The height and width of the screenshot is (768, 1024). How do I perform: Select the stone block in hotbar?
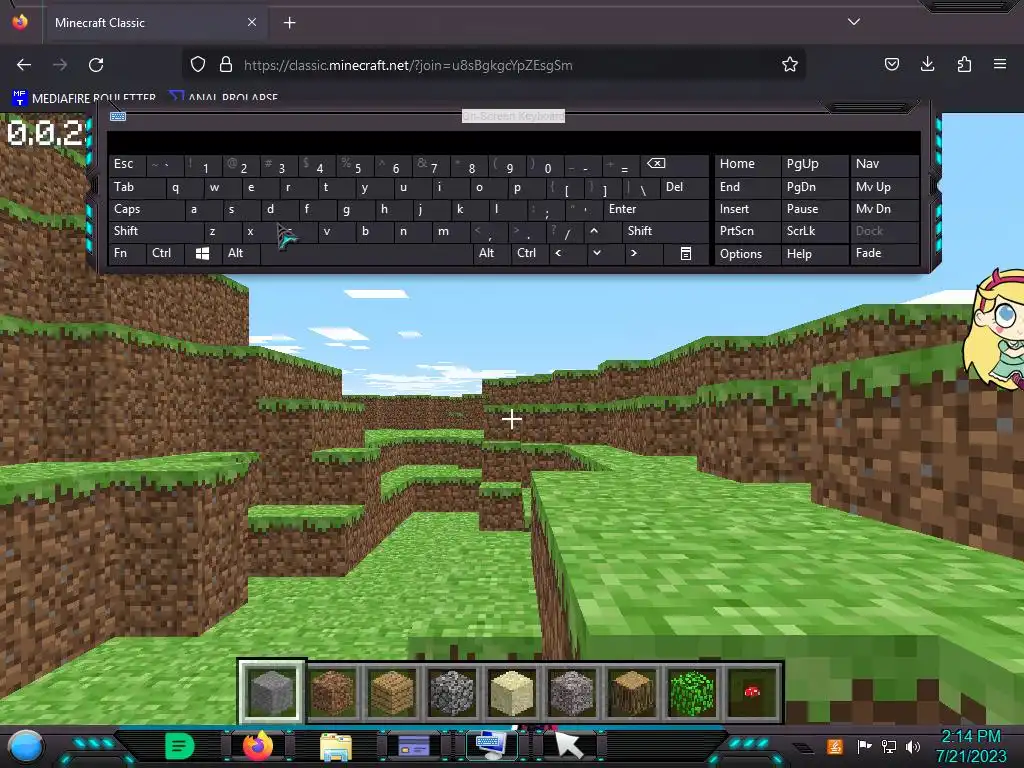pos(271,692)
